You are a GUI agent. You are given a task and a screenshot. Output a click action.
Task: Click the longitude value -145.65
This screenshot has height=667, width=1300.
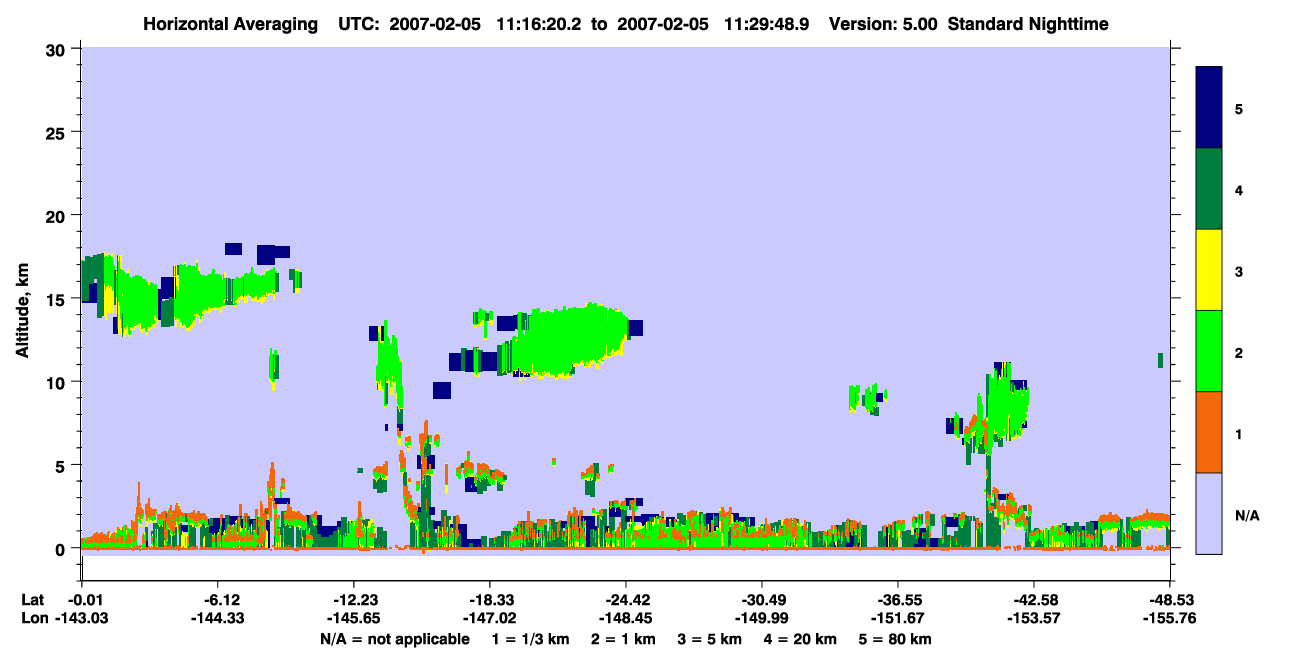[353, 618]
